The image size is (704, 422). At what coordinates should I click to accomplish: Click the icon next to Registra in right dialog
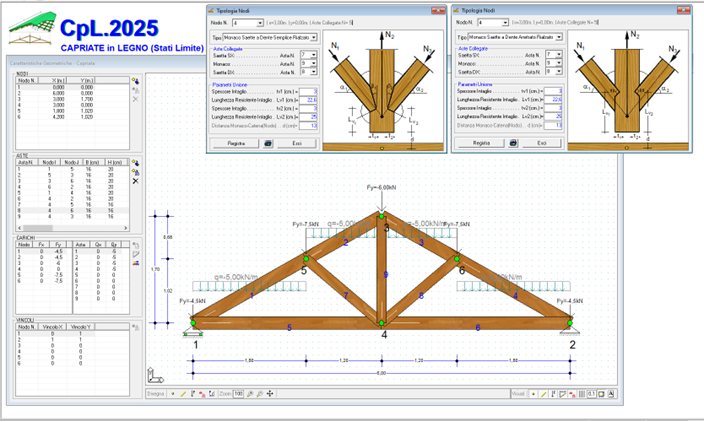(x=513, y=143)
